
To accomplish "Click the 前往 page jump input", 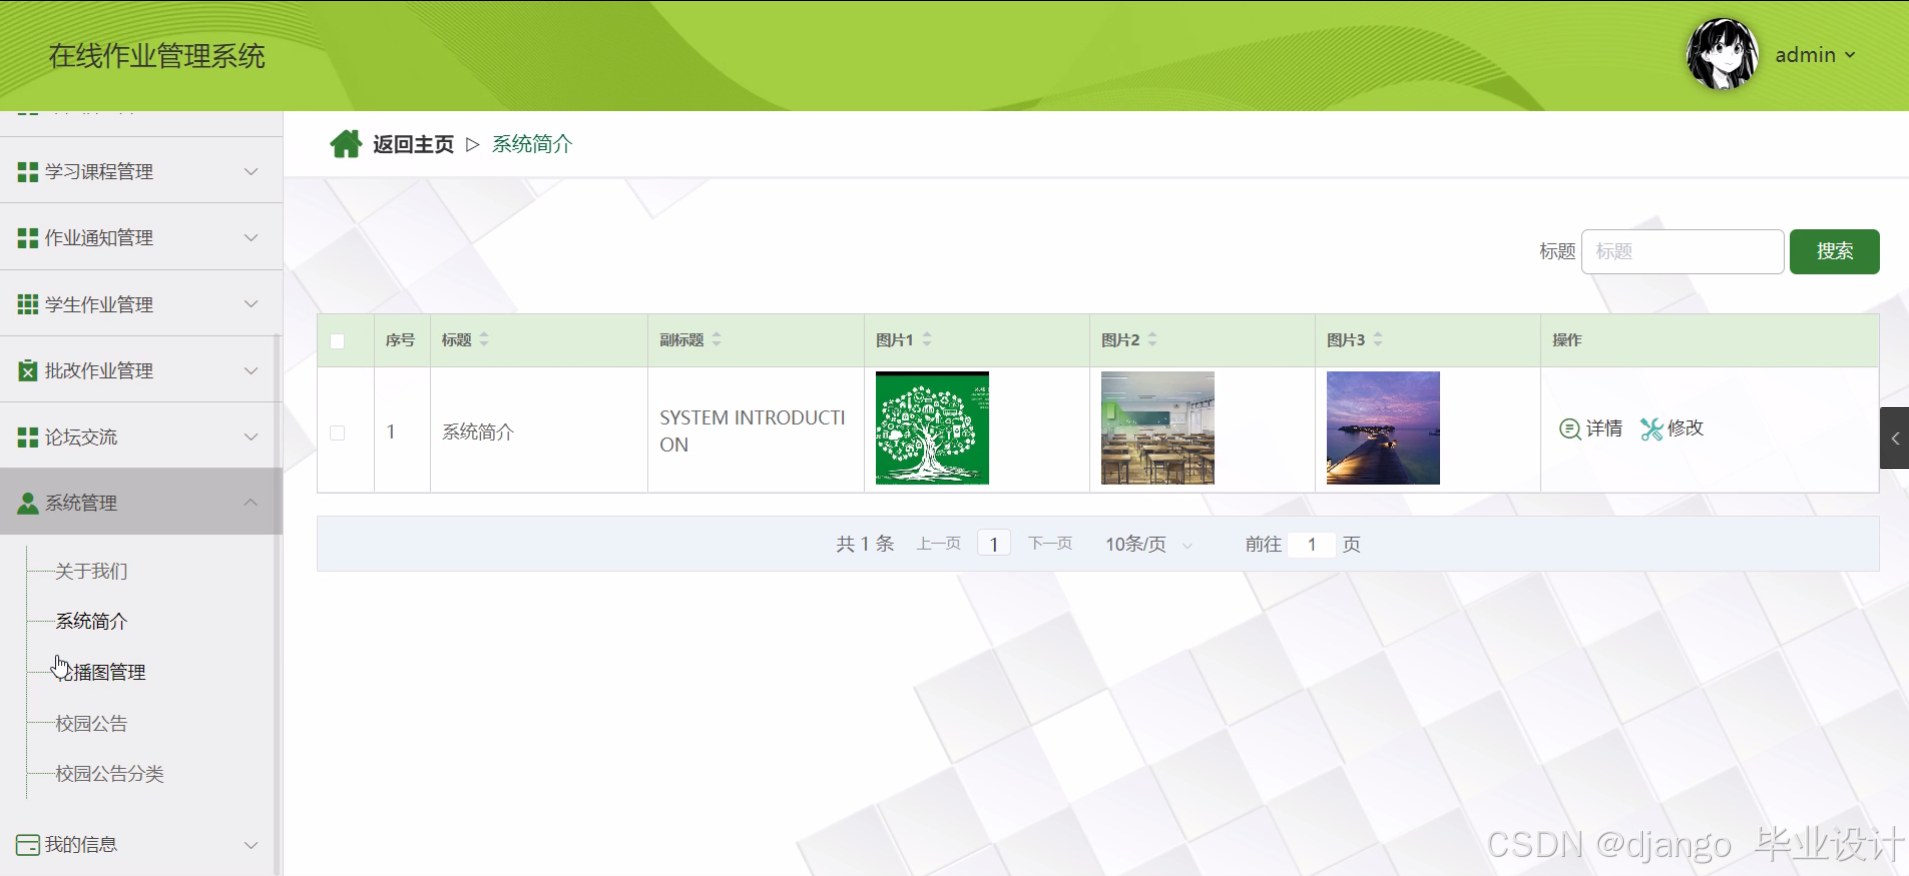I will pos(1312,544).
